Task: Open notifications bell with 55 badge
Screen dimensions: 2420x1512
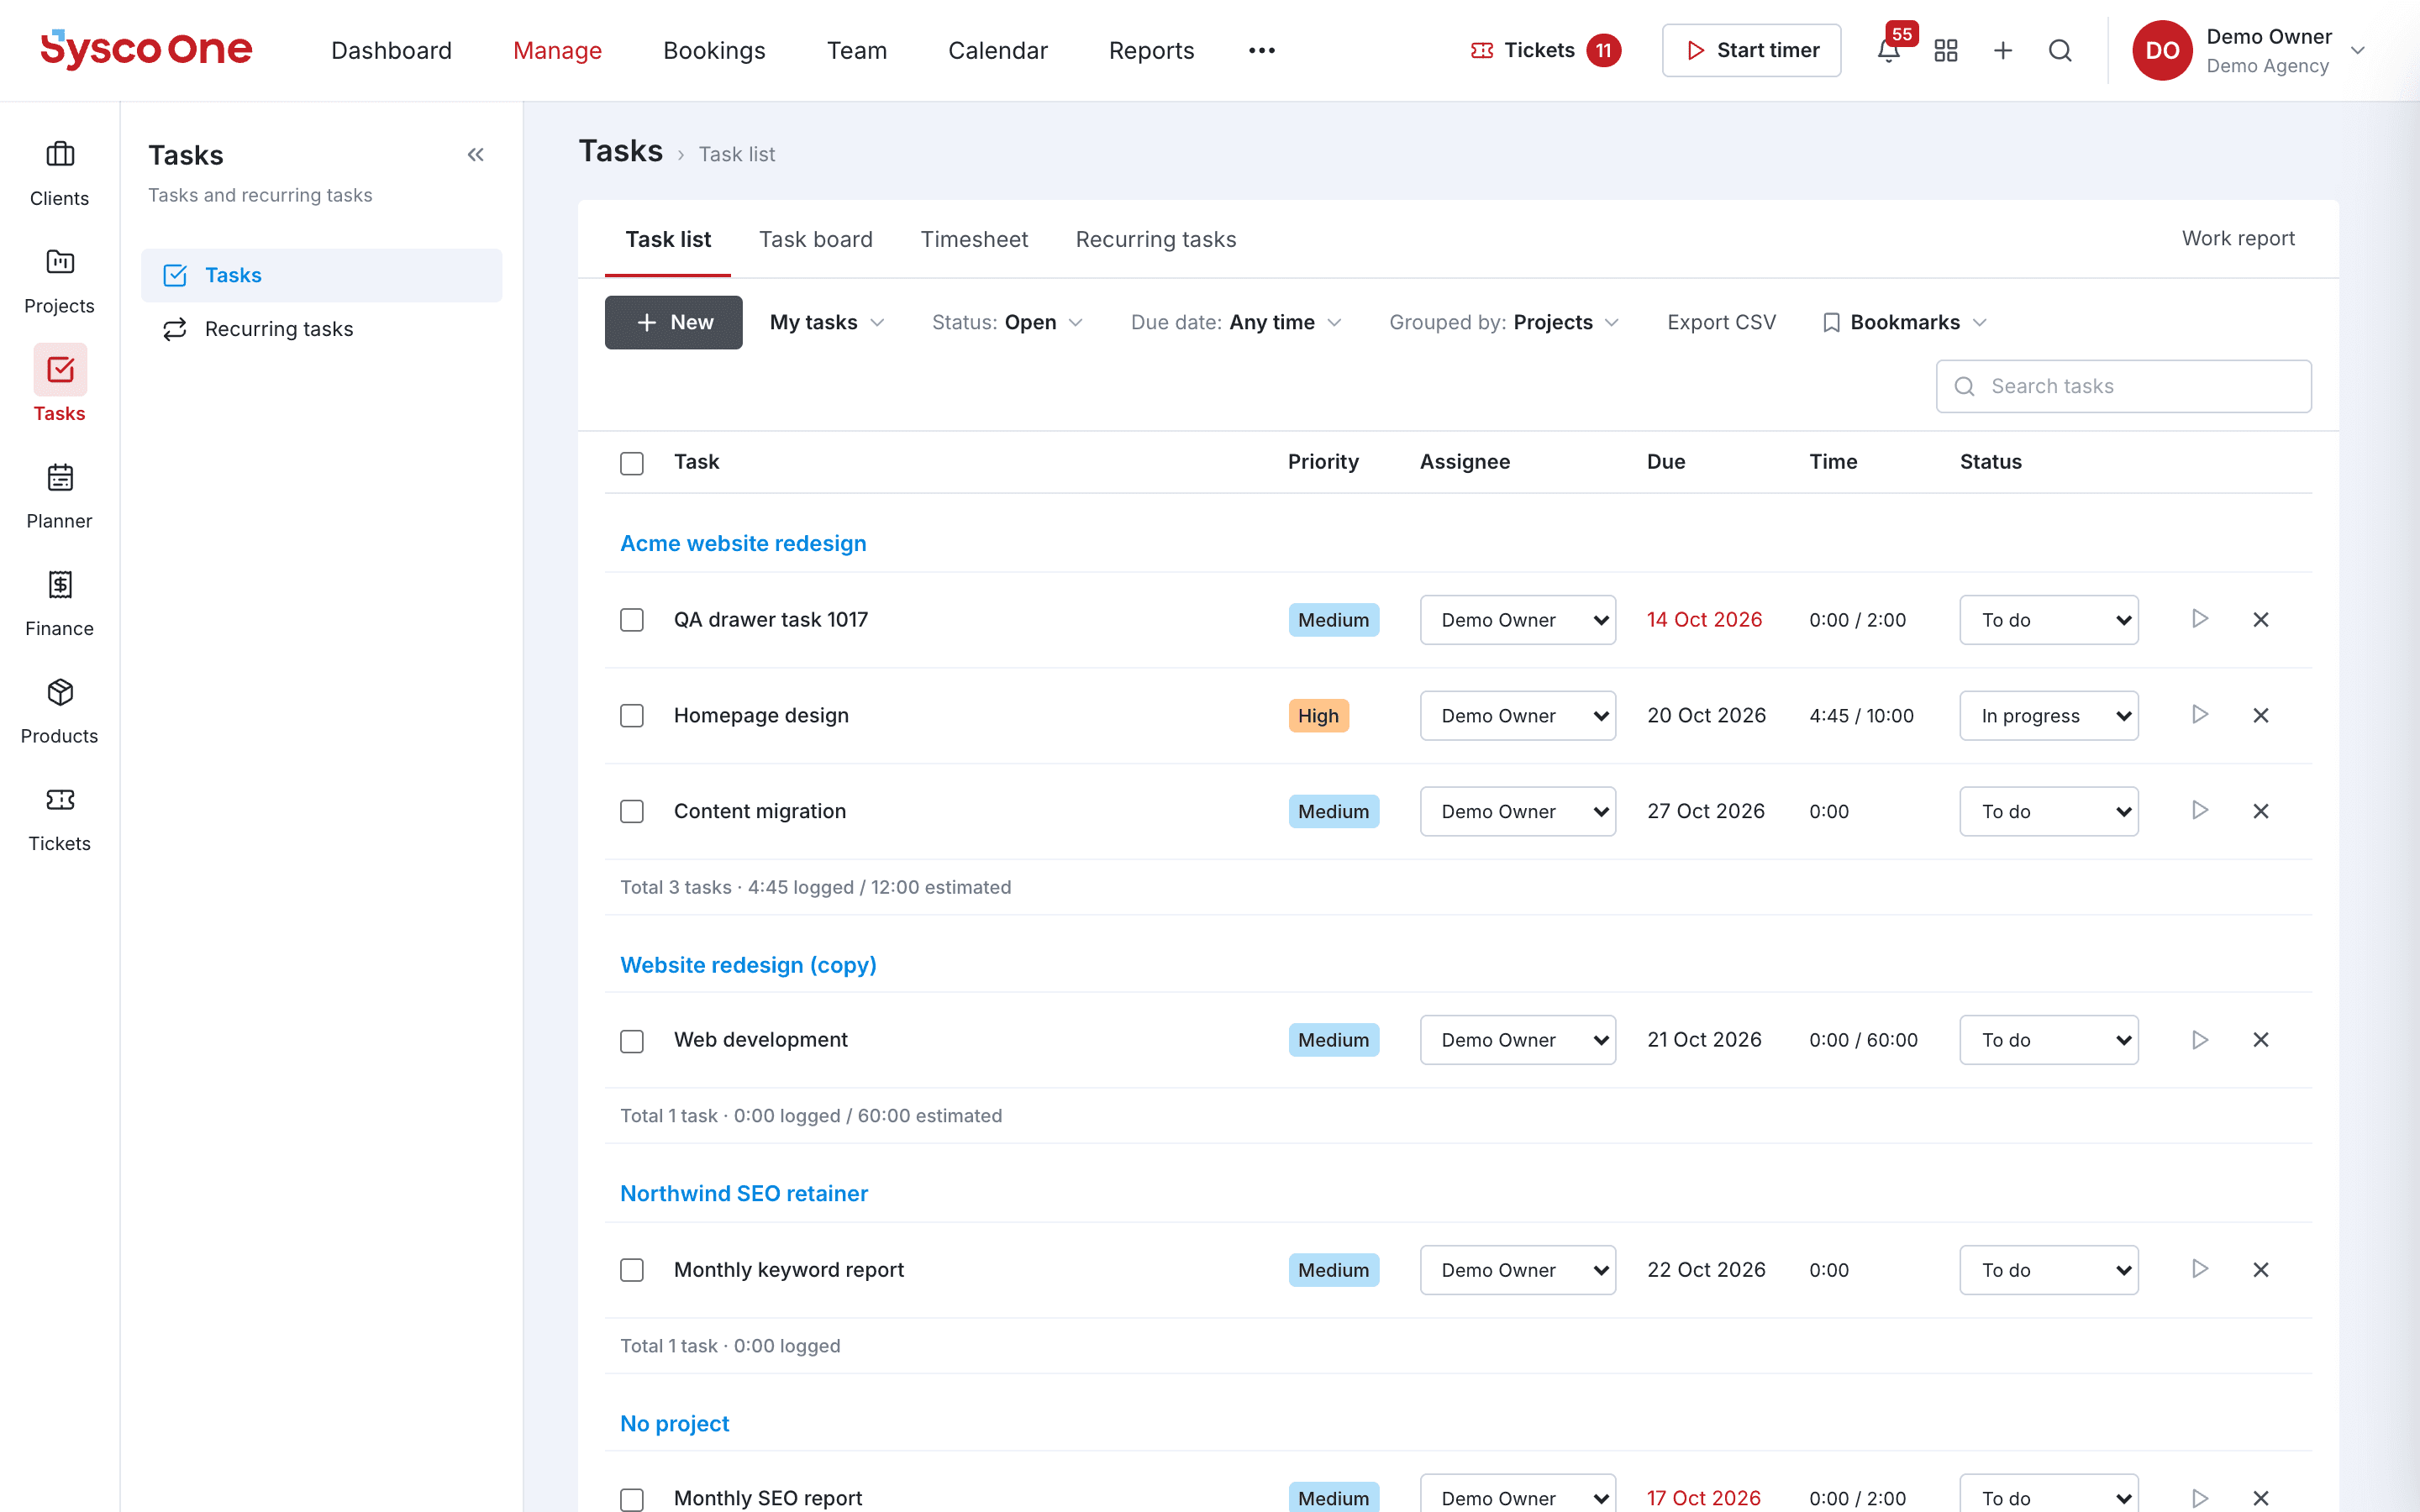Action: (1888, 50)
